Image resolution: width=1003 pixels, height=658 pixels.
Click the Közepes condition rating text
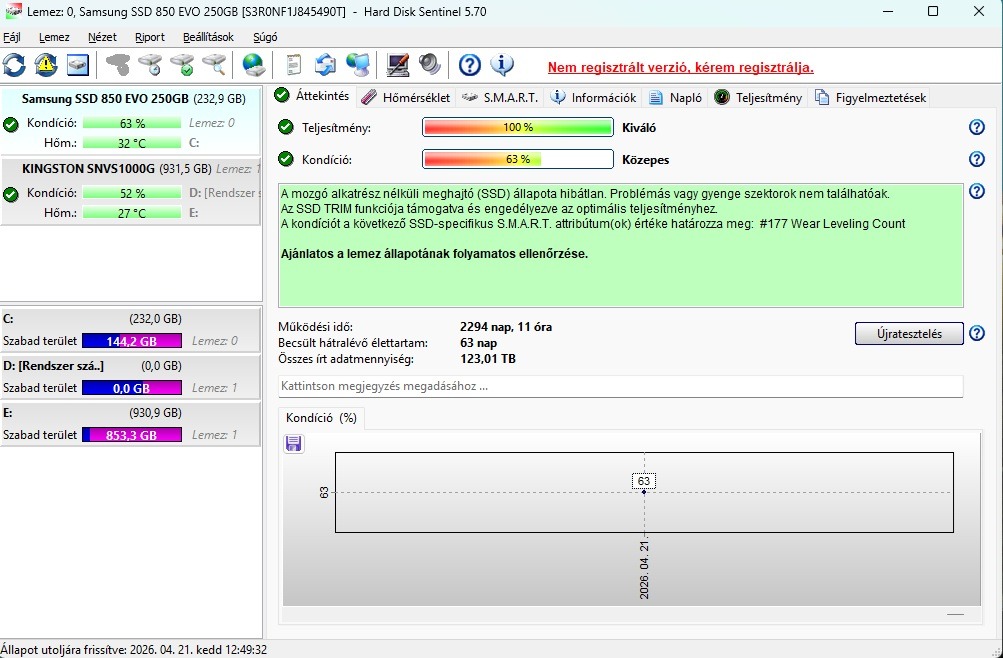[x=645, y=160]
